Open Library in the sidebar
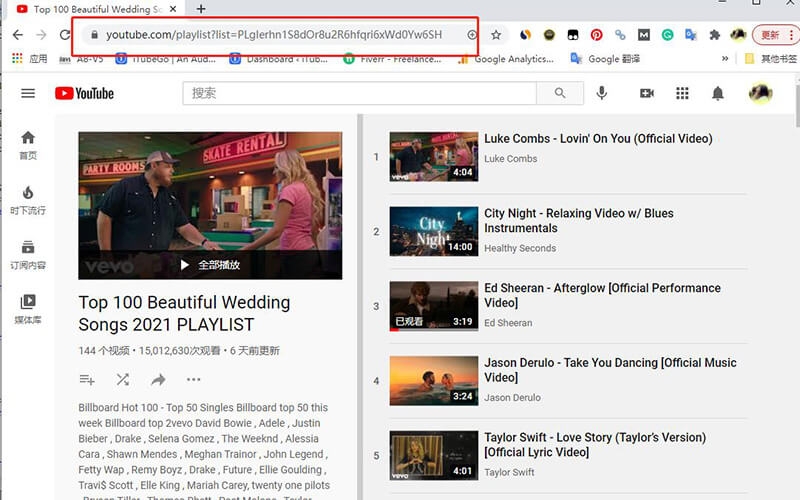 click(28, 309)
